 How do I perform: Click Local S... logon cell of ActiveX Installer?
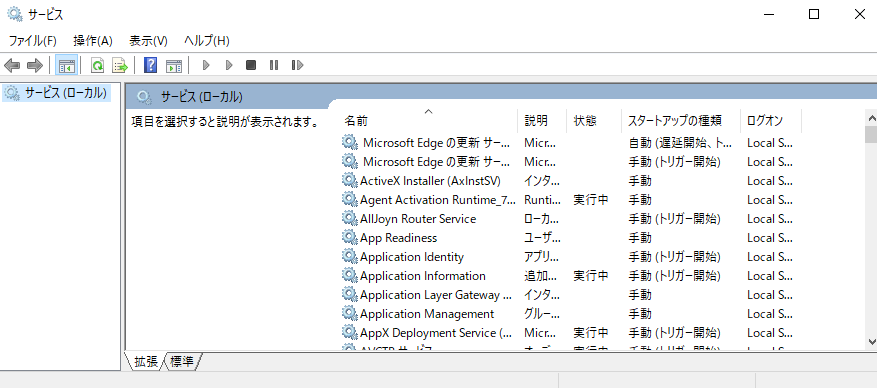[770, 181]
